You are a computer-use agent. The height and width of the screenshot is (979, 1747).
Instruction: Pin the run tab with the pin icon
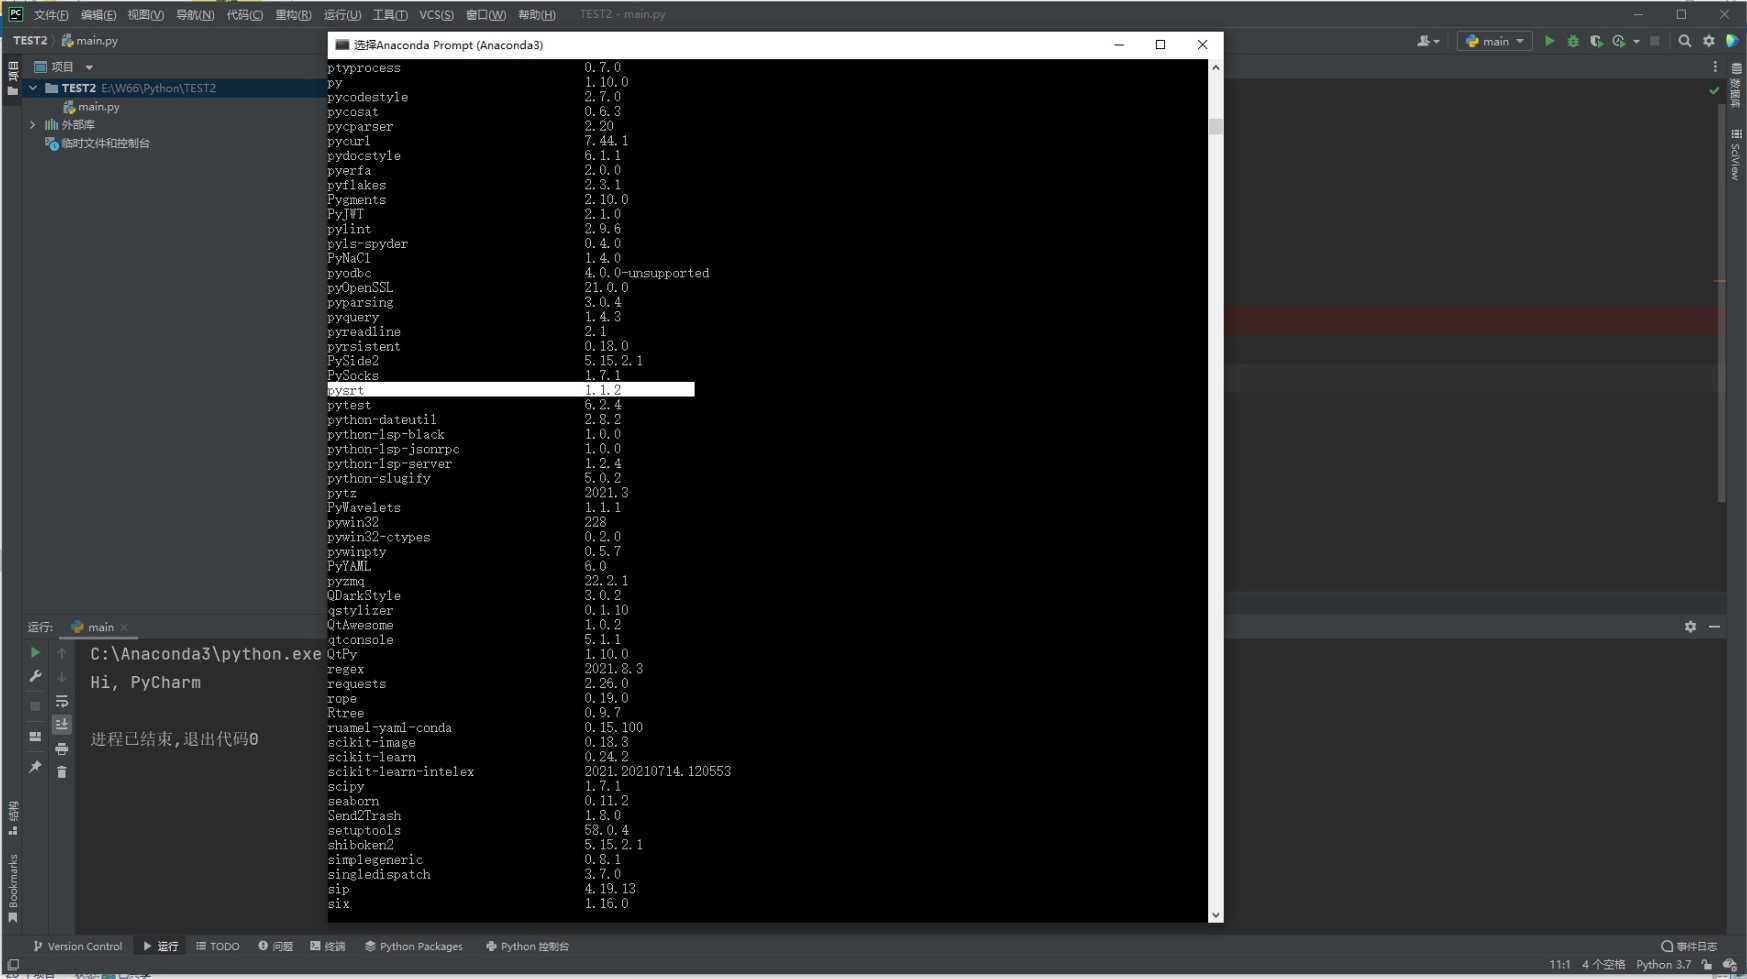pos(35,767)
